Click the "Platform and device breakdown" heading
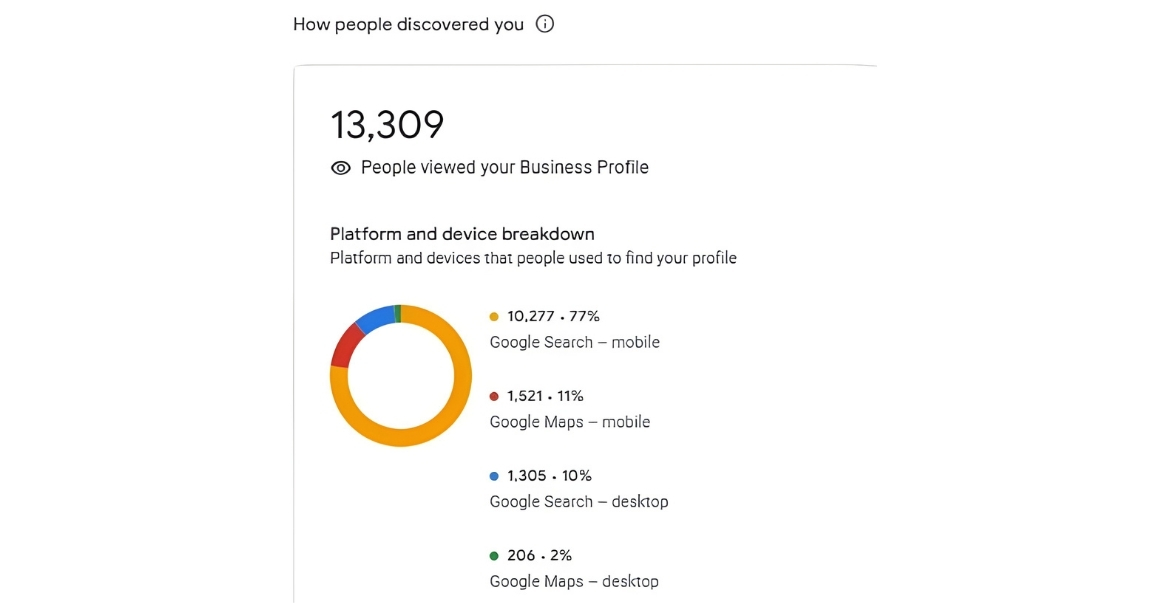Image resolution: width=1162 pixels, height=603 pixels. coord(462,234)
